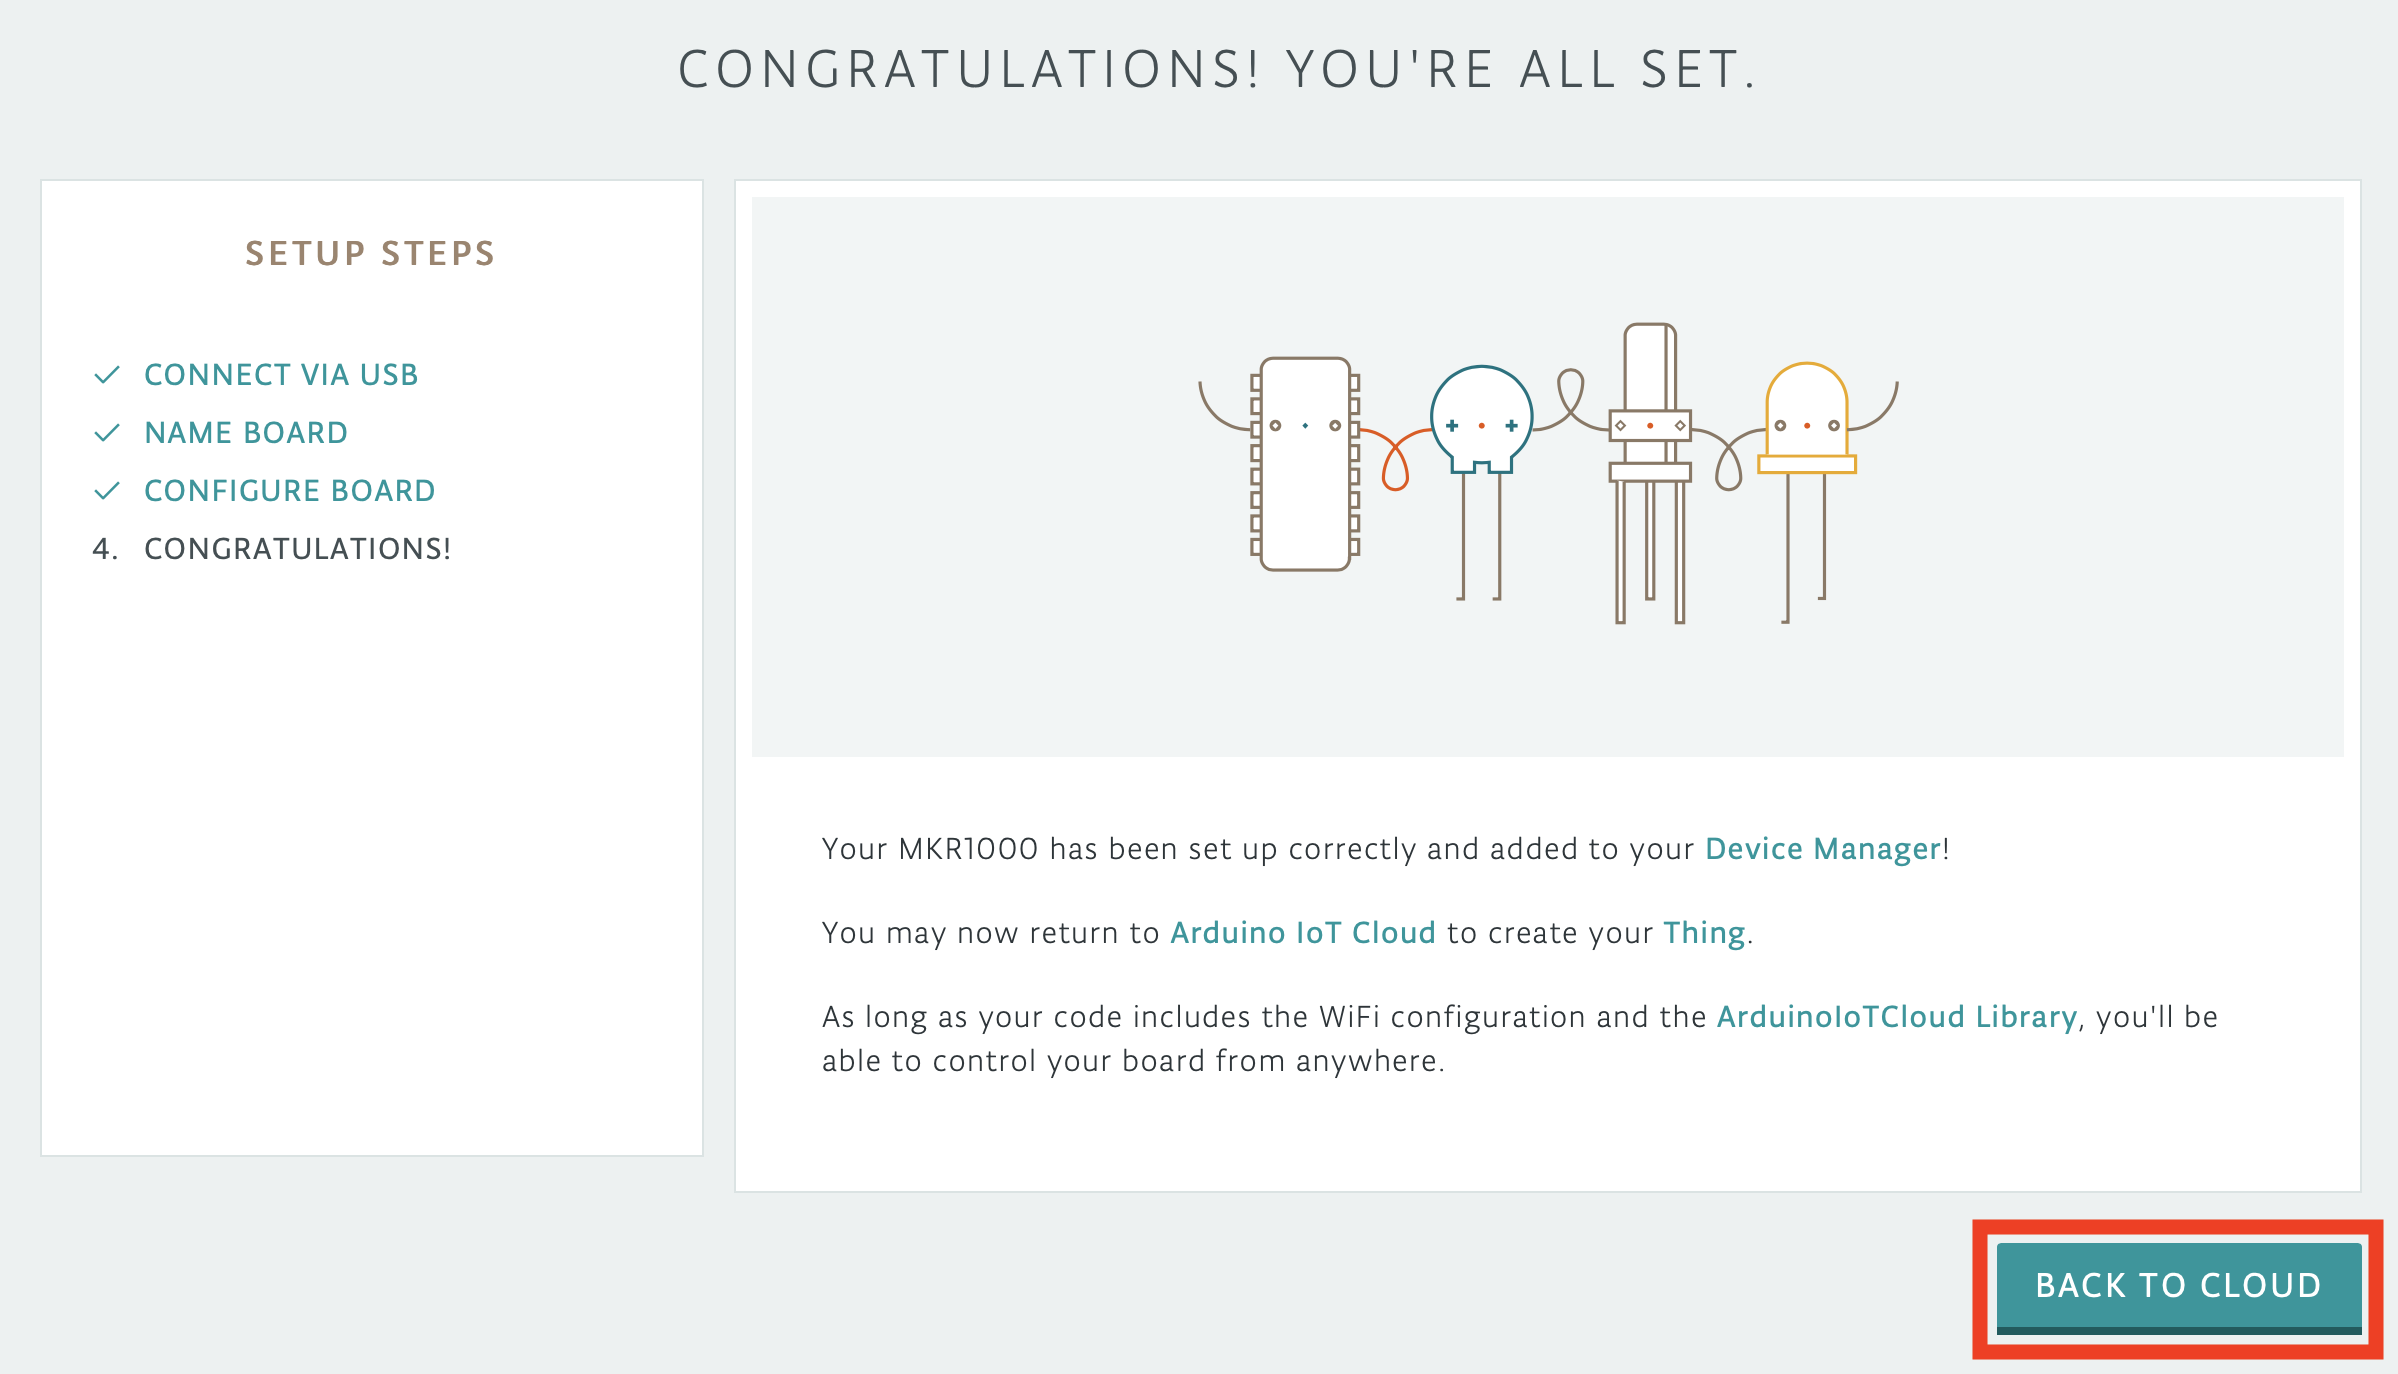This screenshot has height=1374, width=2398.
Task: Expand the congratulations confirmation panel
Action: 301,547
